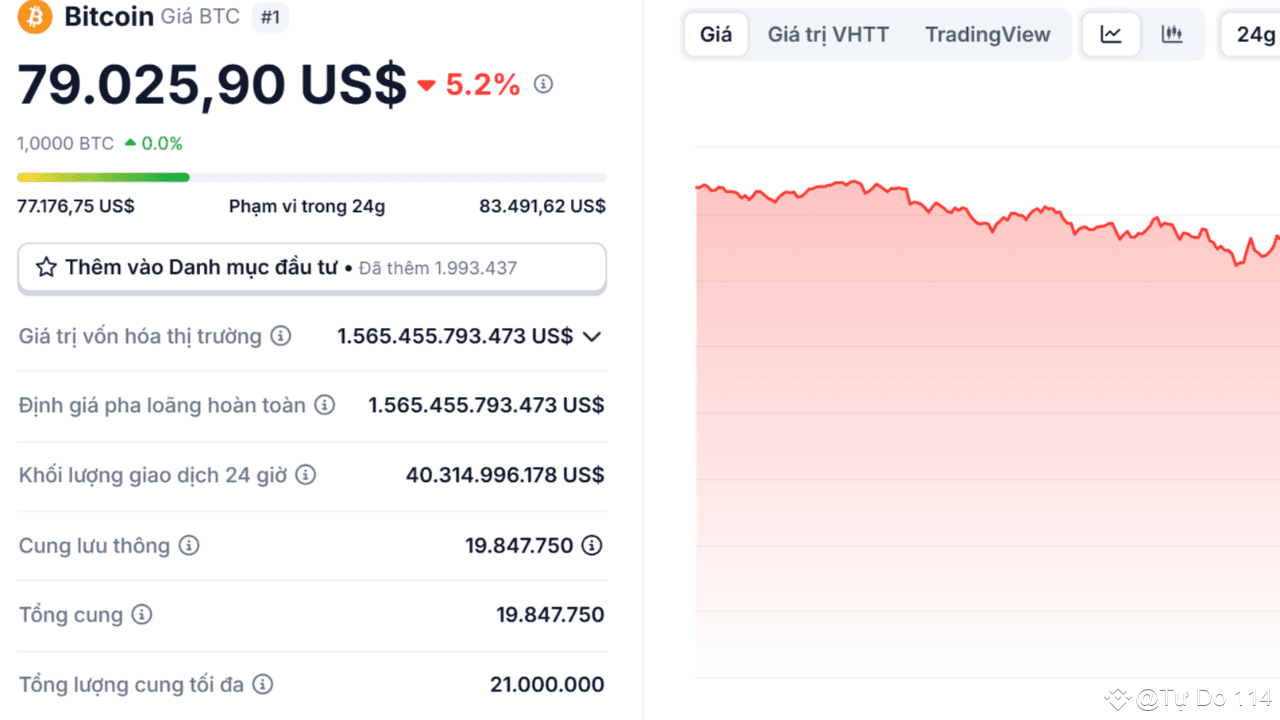The height and width of the screenshot is (720, 1280).
Task: Click the info icon next to Giá trị vốn hóa thị trường
Action: point(283,336)
